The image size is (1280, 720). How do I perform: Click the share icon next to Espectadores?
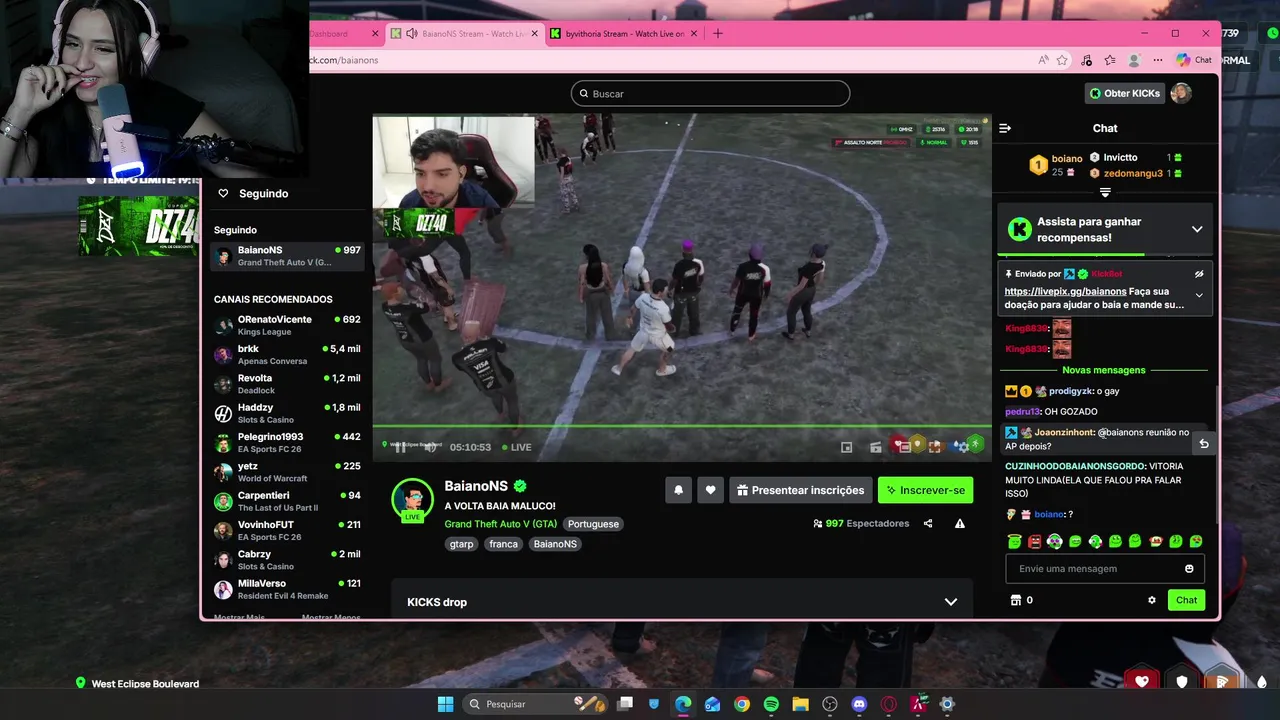click(928, 523)
